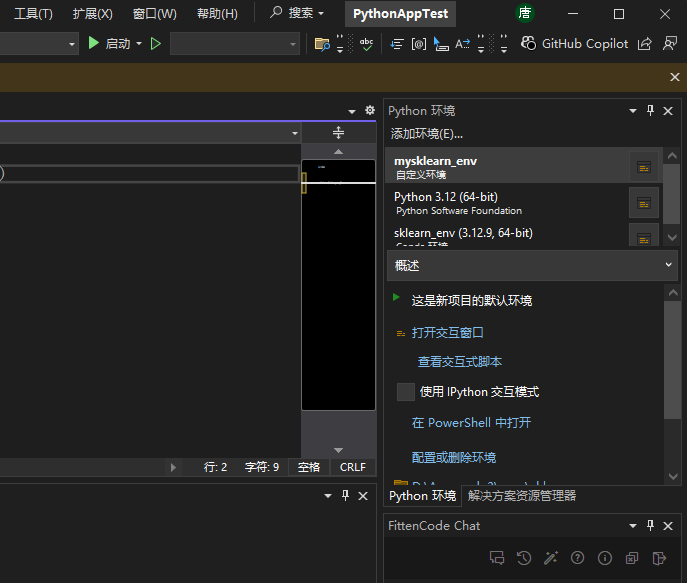The image size is (687, 583).
Task: Click the 配置或删除环境 link
Action: pos(453,457)
